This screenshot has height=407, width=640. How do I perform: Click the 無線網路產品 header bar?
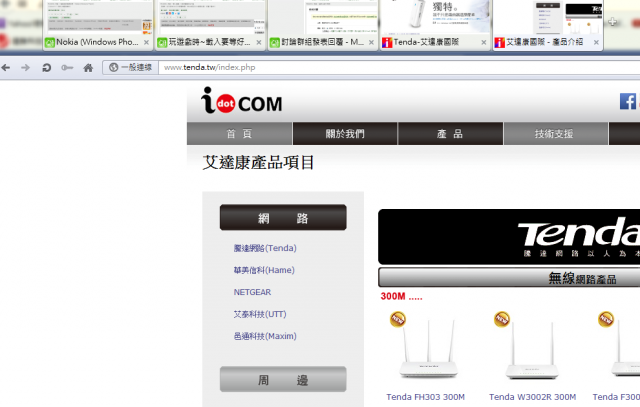tap(509, 278)
